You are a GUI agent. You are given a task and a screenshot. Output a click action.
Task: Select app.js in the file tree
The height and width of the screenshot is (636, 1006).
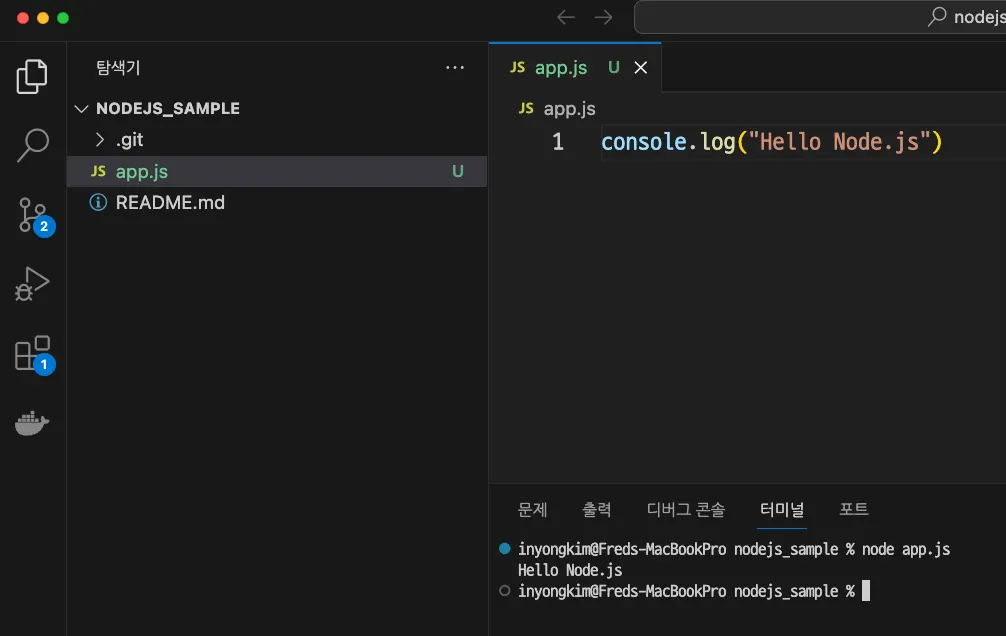pos(142,171)
